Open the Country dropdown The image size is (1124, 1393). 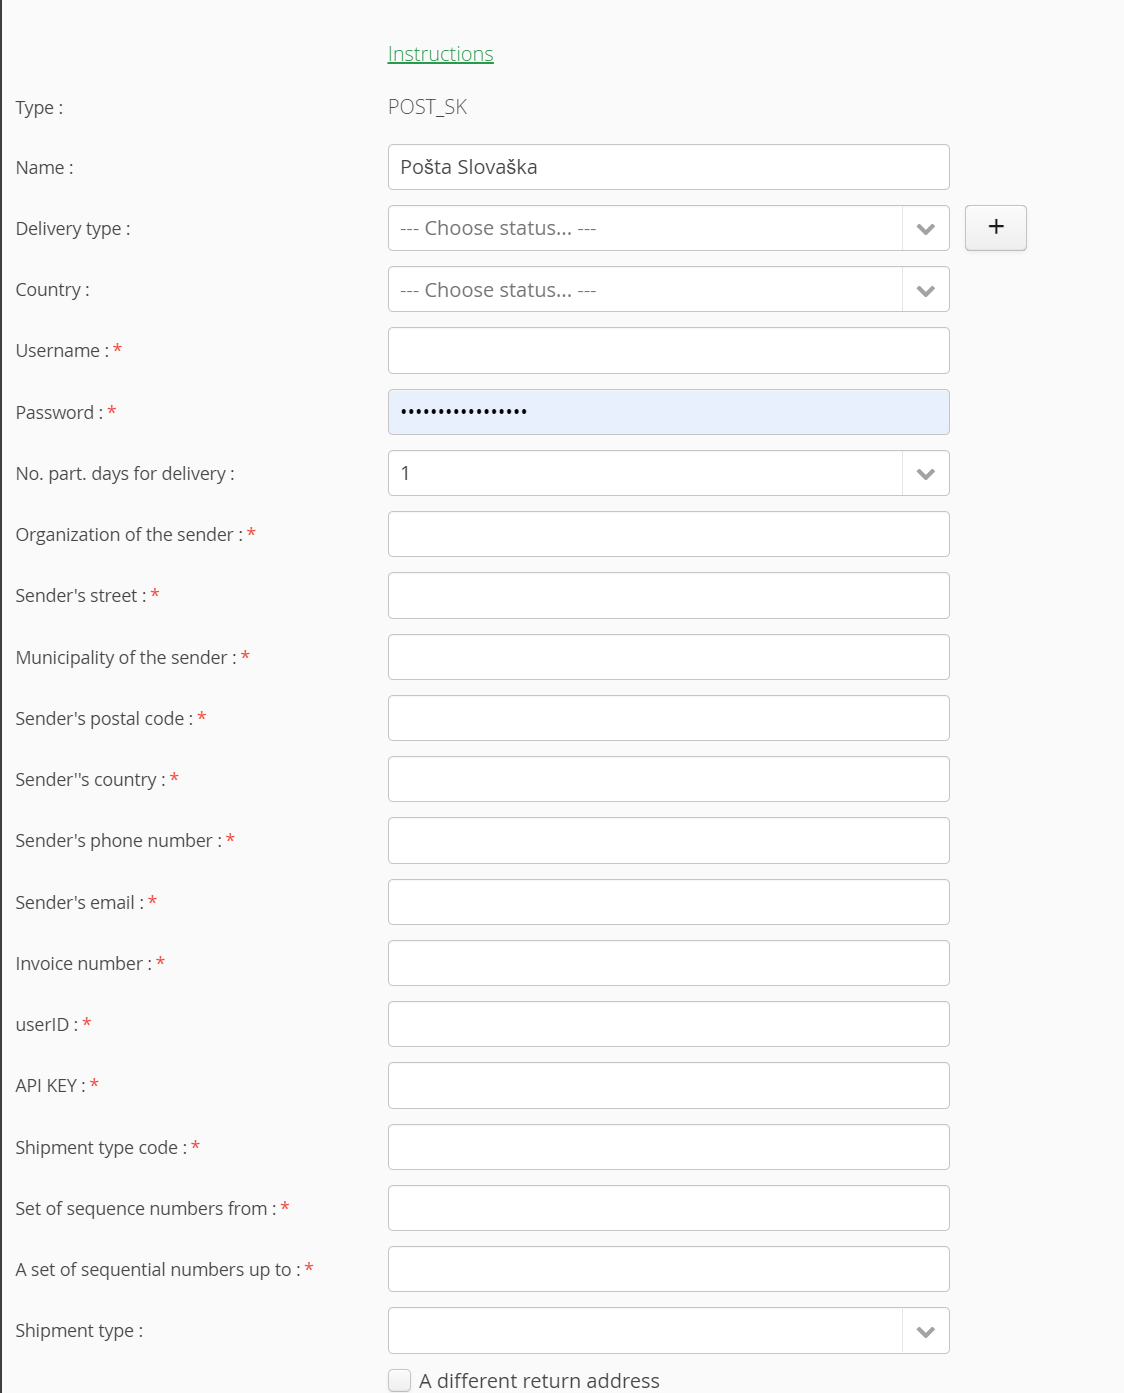(x=668, y=290)
